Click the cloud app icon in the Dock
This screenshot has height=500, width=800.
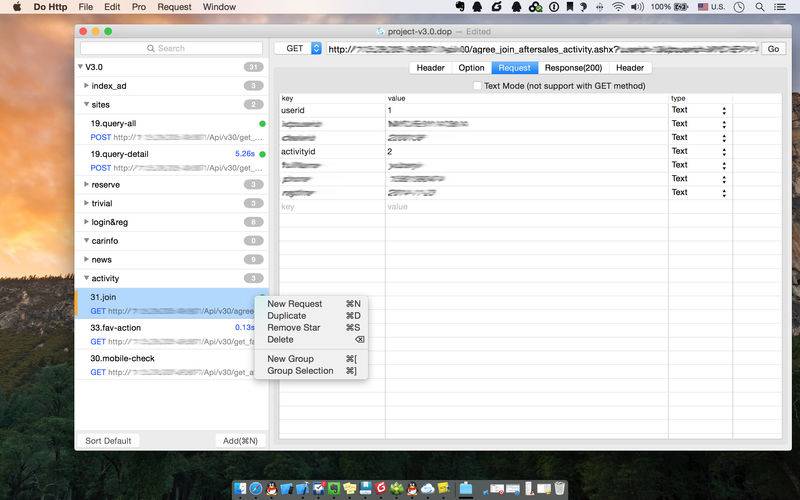tap(428, 489)
